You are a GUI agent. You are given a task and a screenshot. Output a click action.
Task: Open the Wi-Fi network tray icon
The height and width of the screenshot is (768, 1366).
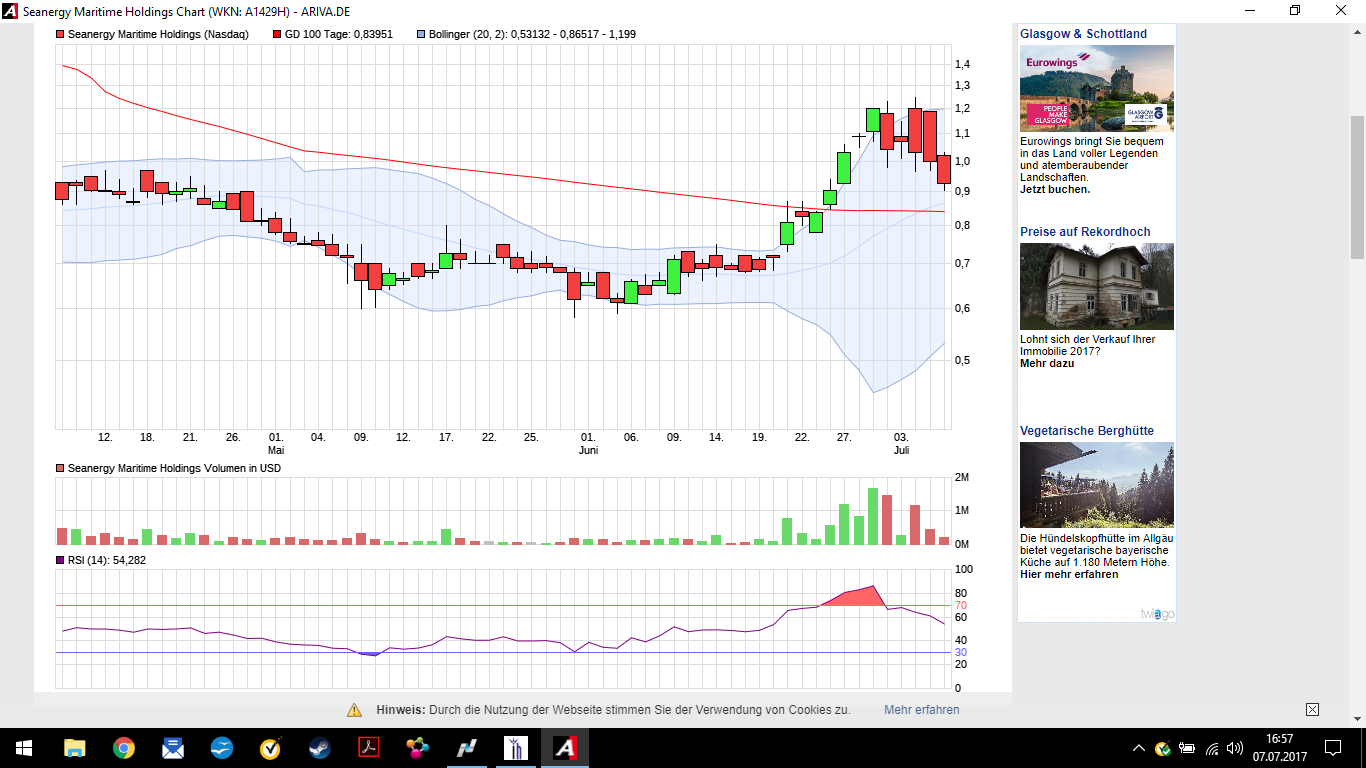click(x=1212, y=748)
